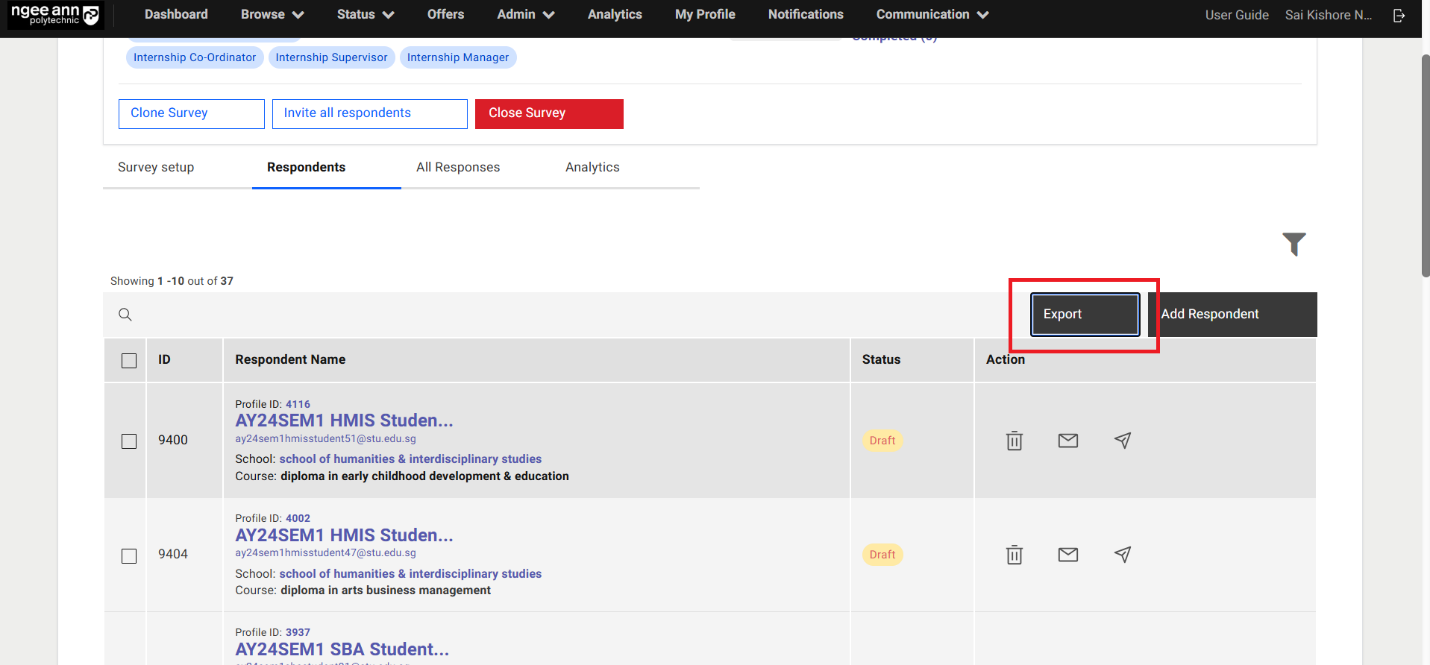The width and height of the screenshot is (1430, 665).
Task: Click the envelope icon for respondent 9404
Action: pyautogui.click(x=1068, y=554)
